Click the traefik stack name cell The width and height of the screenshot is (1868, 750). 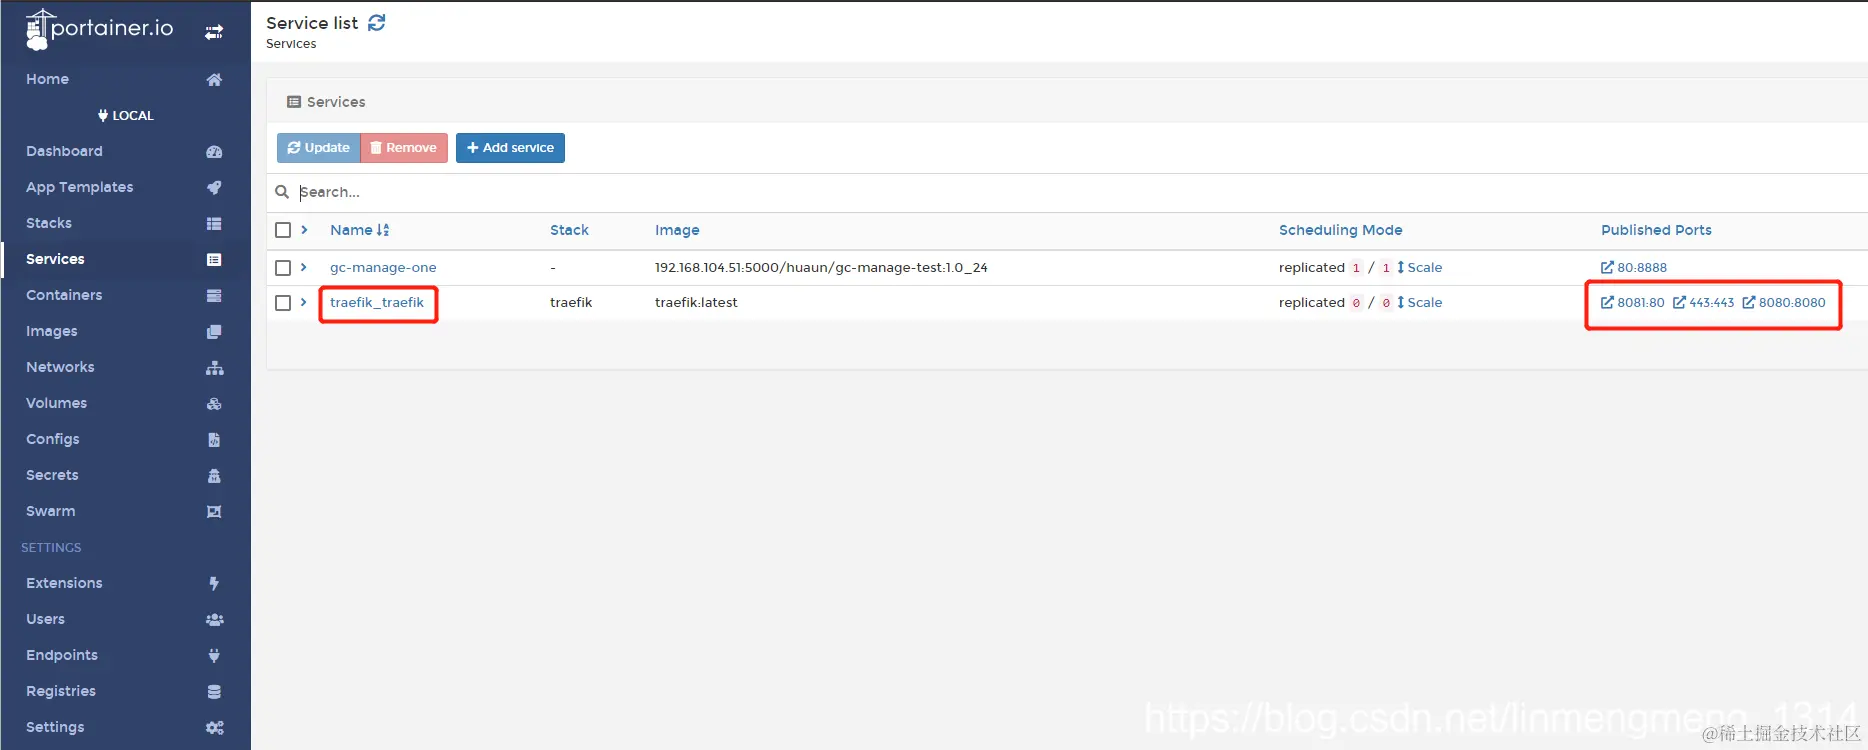tap(571, 303)
